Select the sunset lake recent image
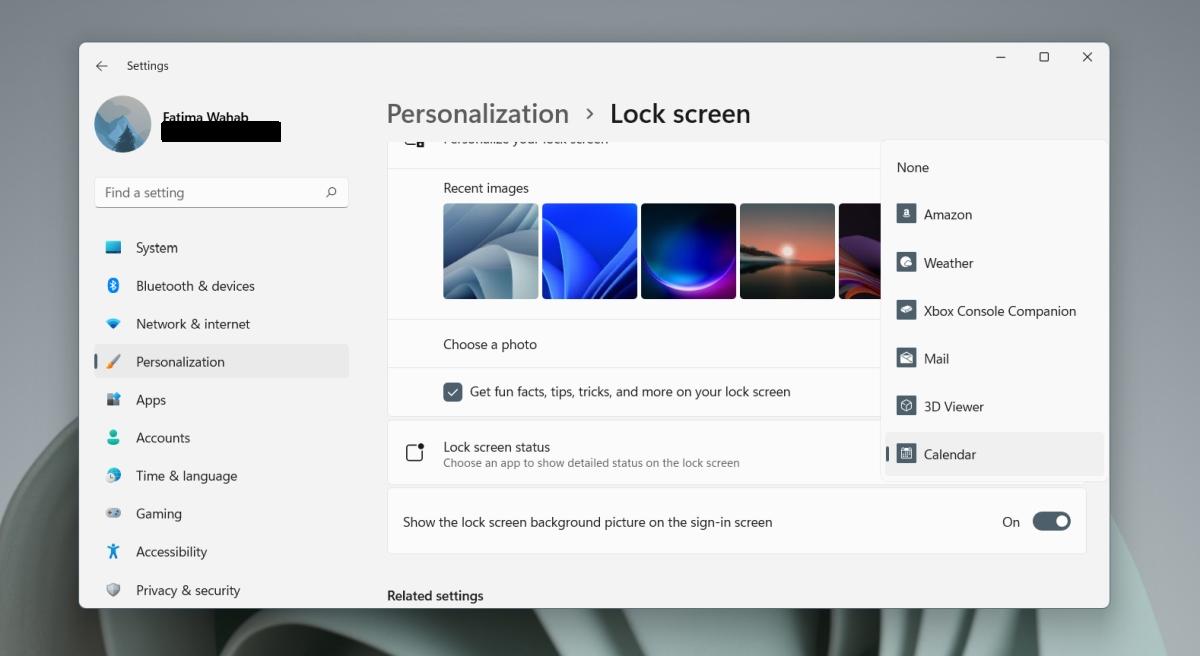 [787, 251]
